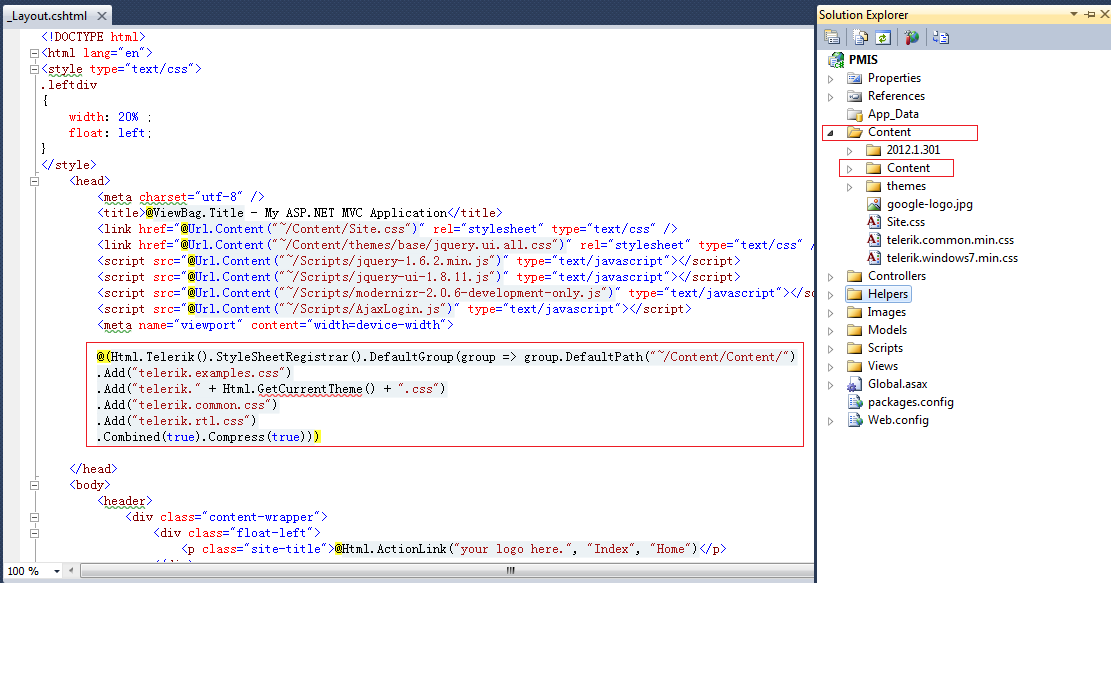Click the Show All Files icon
1111x683 pixels.
coord(860,37)
